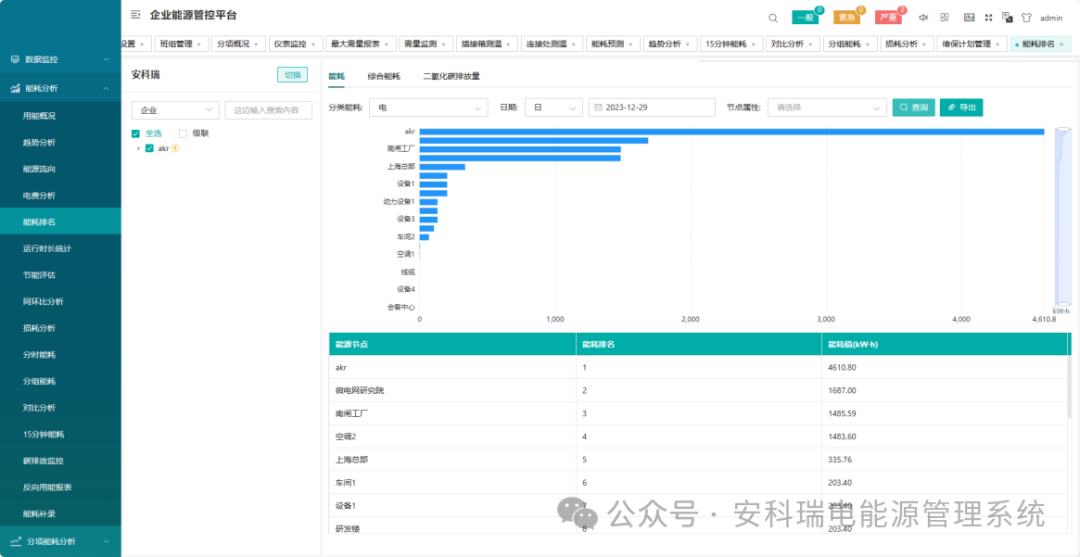Enable the 级联 checkbox
The height and width of the screenshot is (557, 1080).
point(183,134)
